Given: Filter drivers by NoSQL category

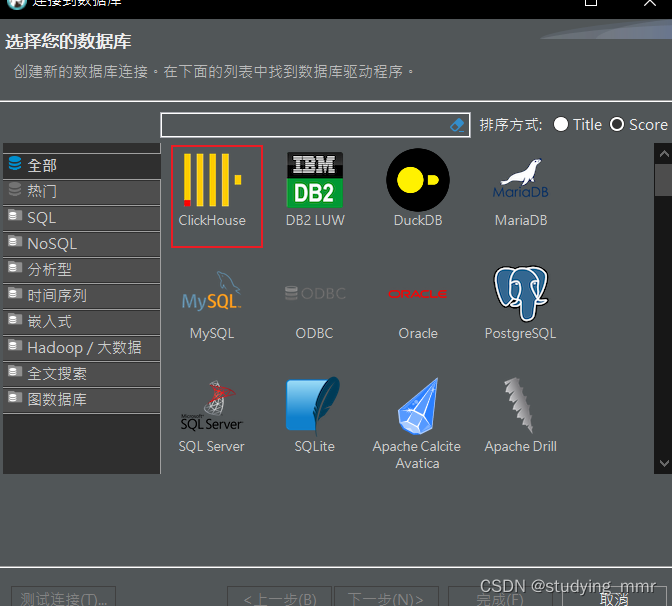Looking at the screenshot, I should pos(81,244).
